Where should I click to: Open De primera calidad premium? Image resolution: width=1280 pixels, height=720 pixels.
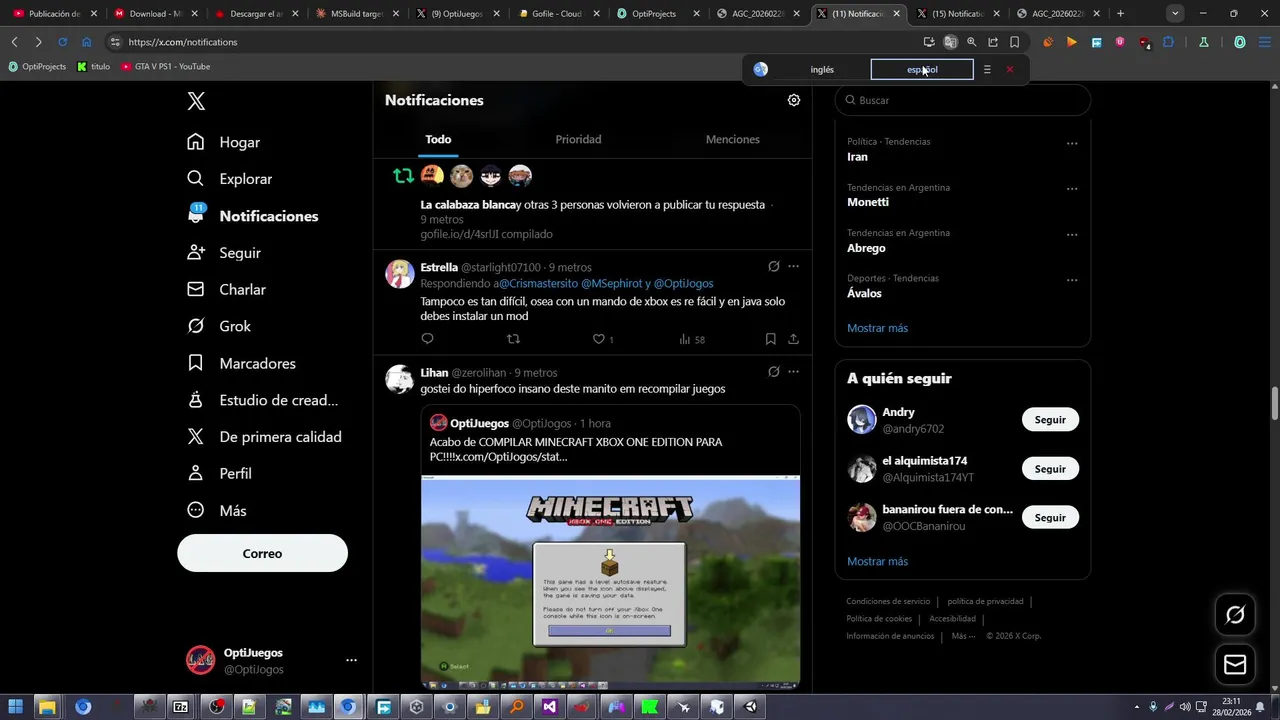(x=265, y=436)
